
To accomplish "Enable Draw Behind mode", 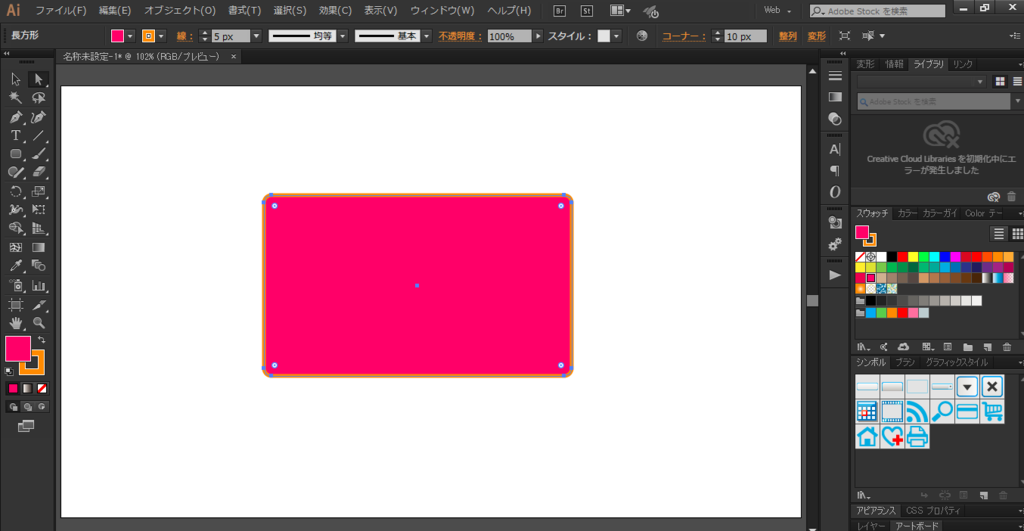I will [x=27, y=407].
